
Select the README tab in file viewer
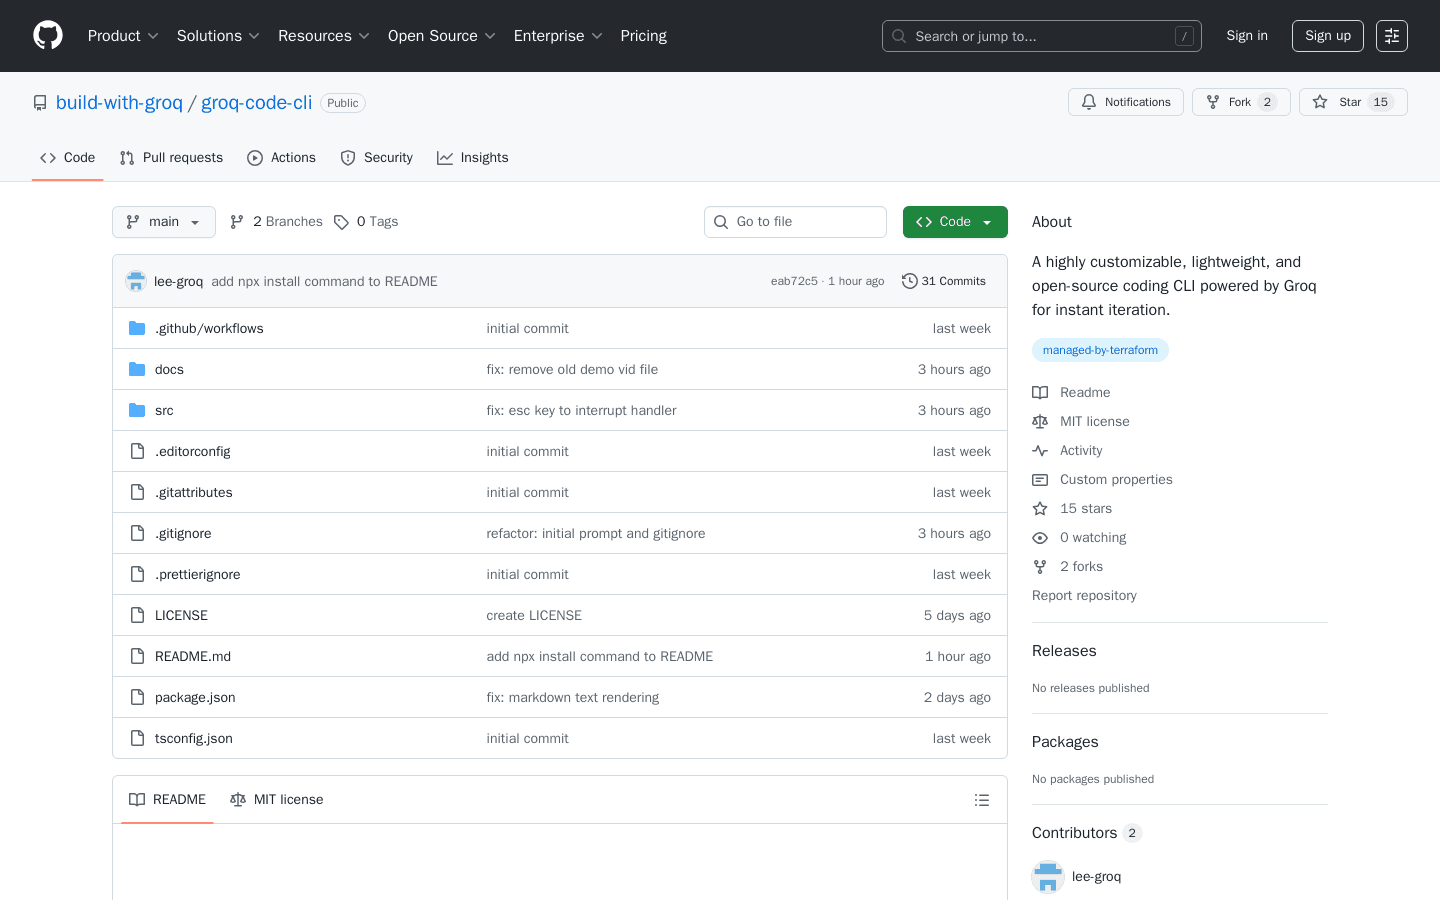tap(167, 800)
